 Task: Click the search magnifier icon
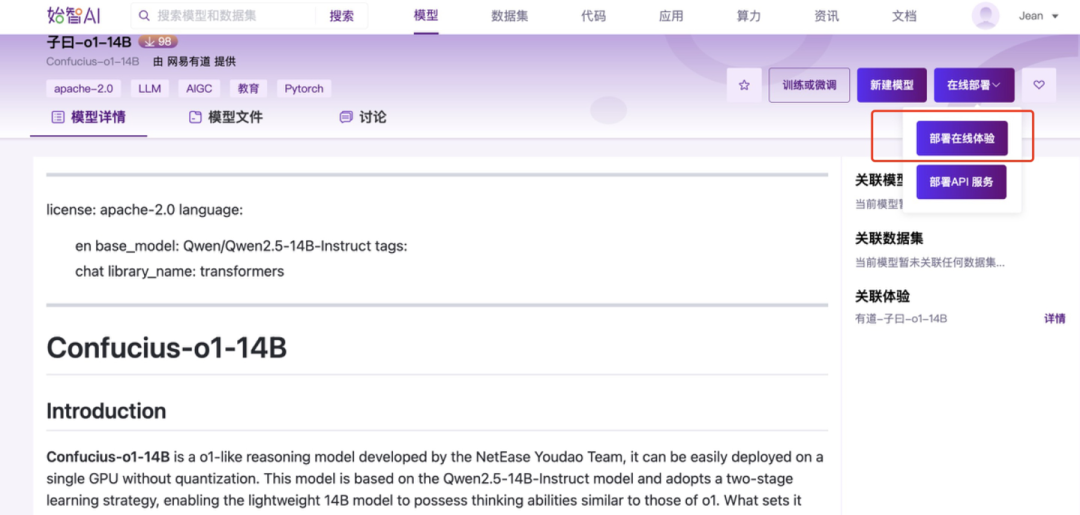pyautogui.click(x=144, y=15)
